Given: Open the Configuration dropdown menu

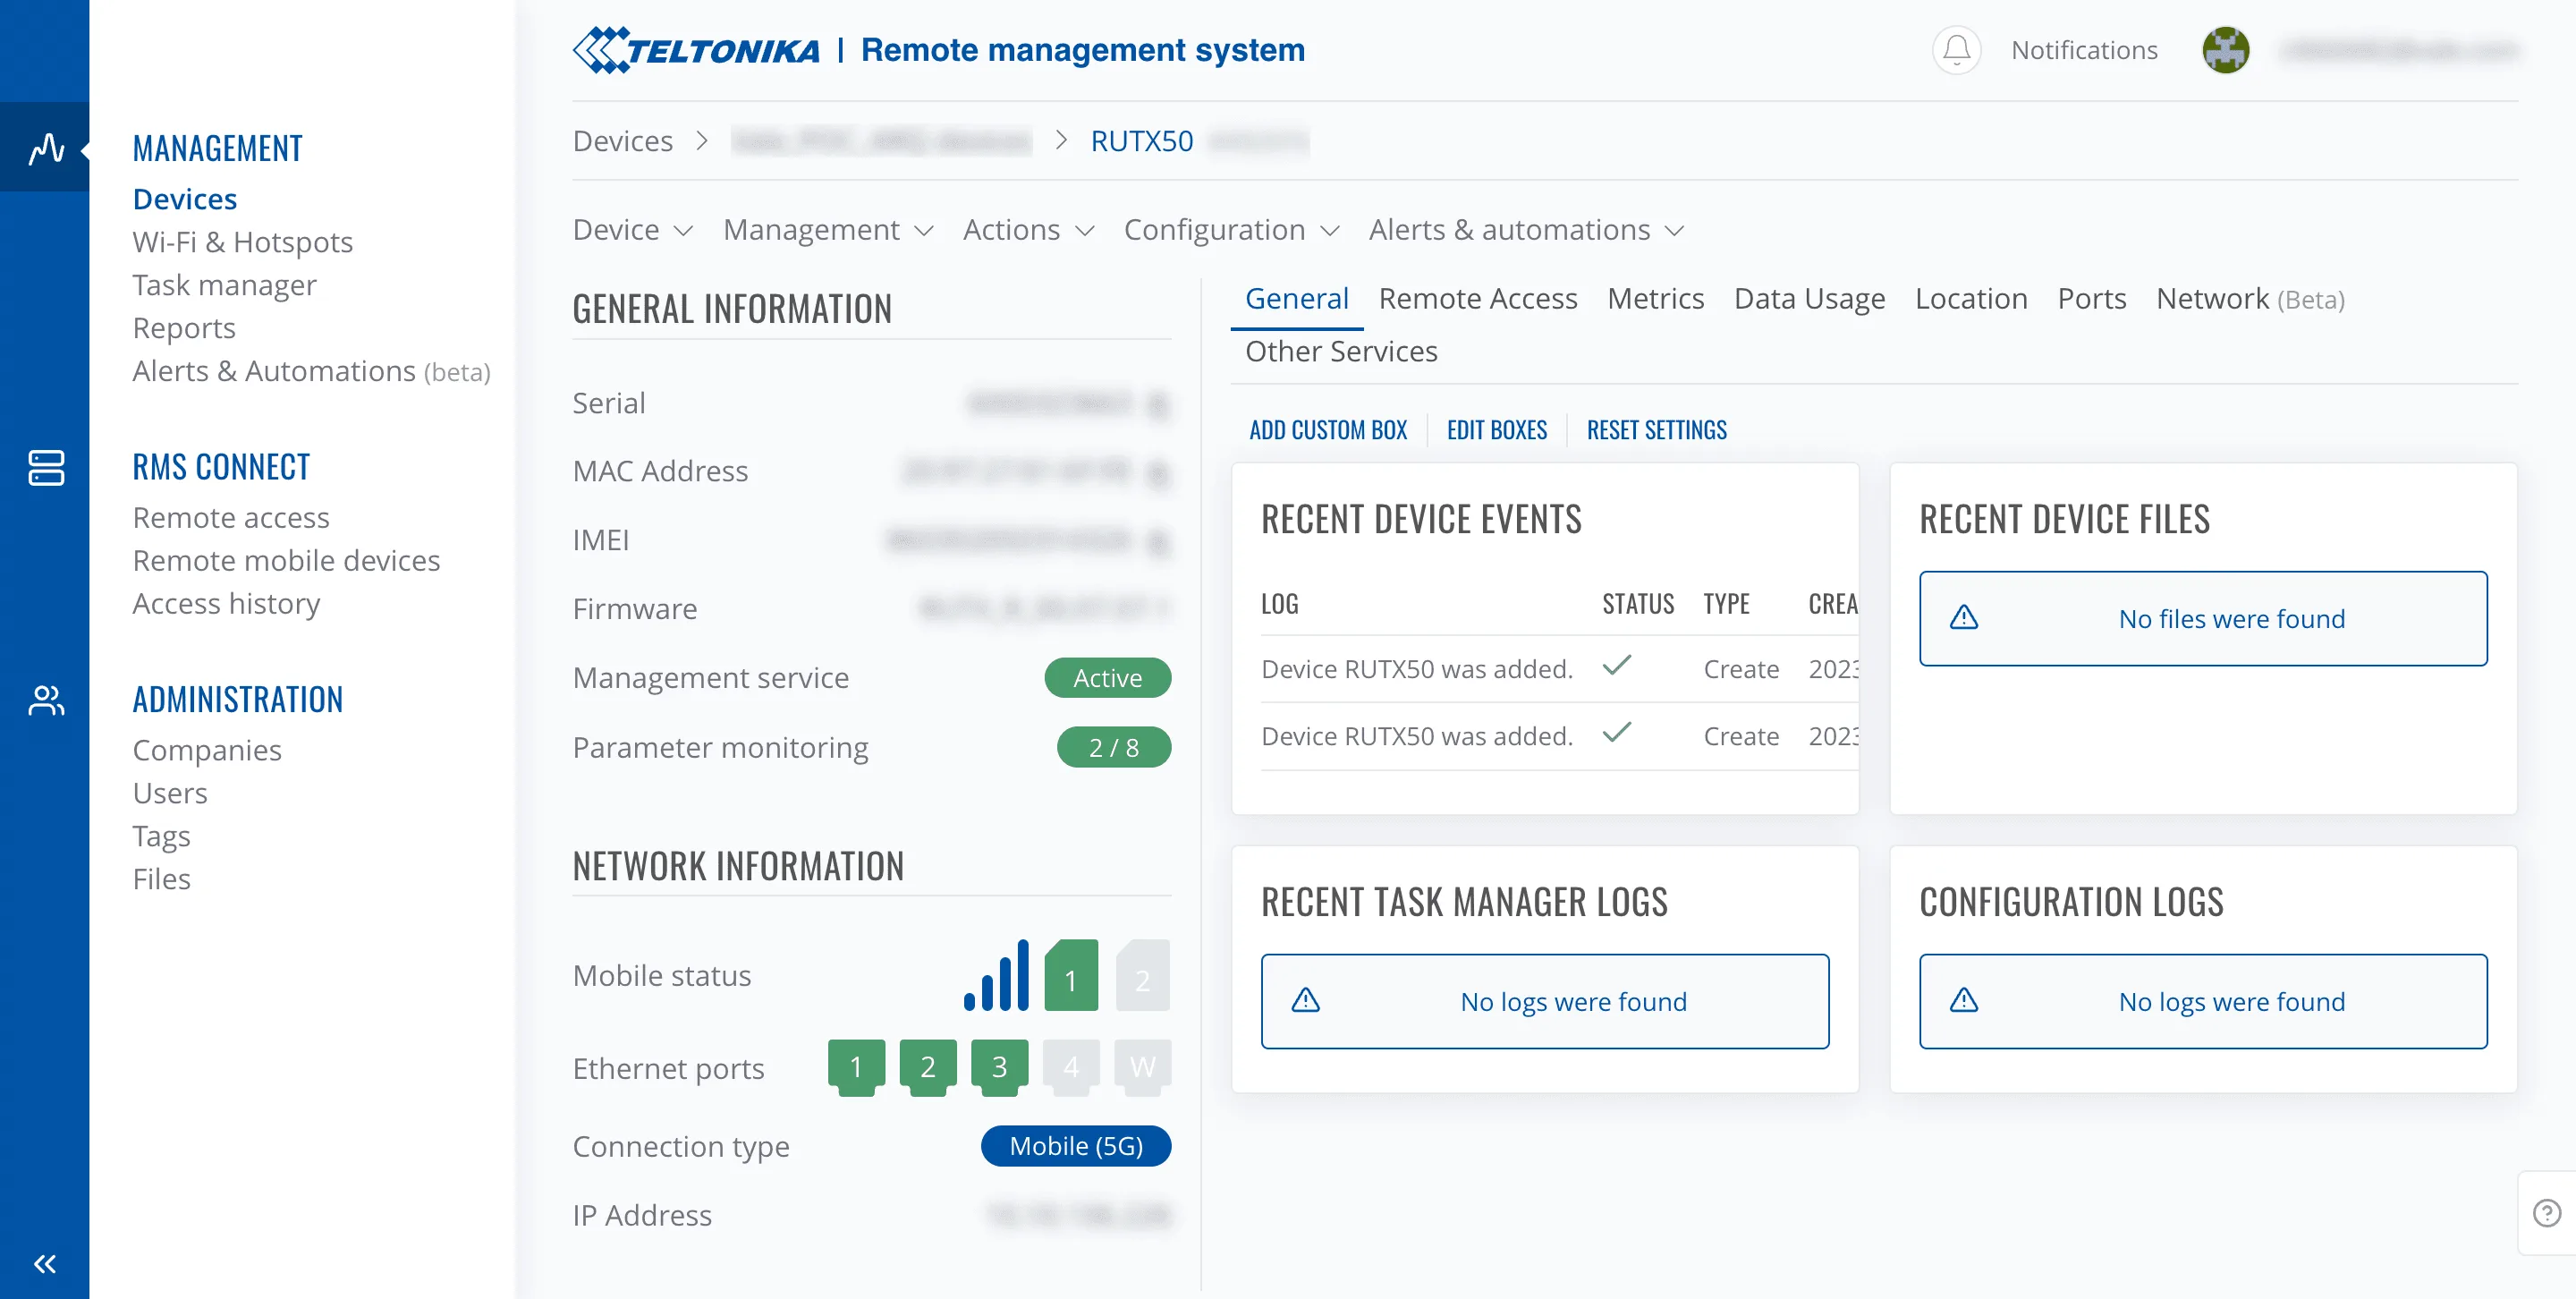Looking at the screenshot, I should [x=1232, y=230].
